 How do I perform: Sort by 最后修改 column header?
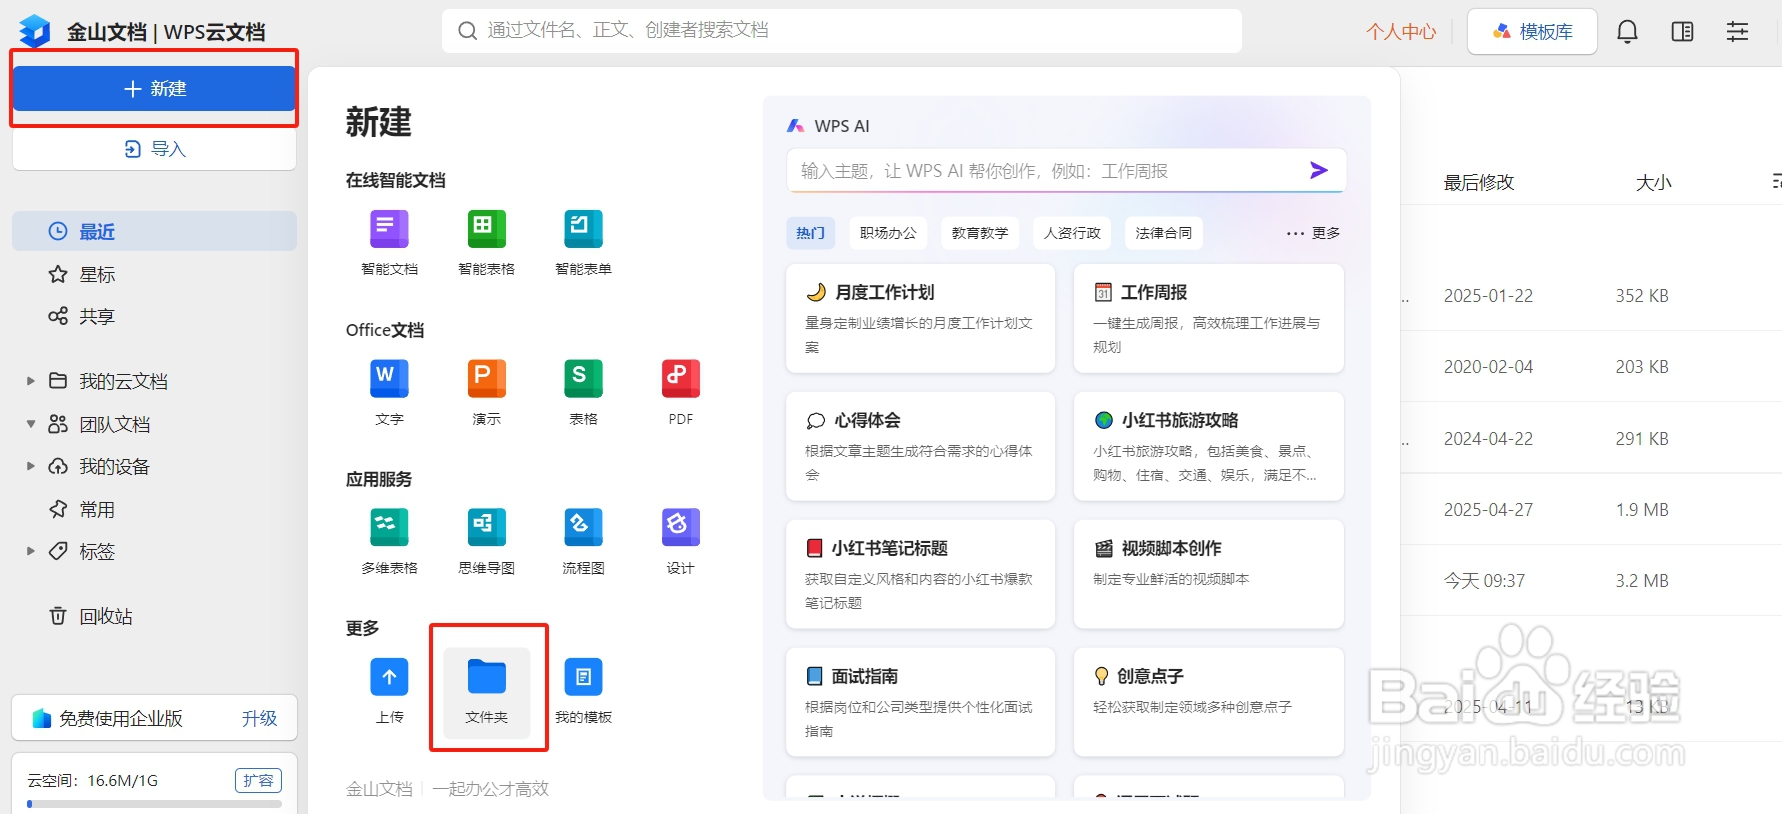[1479, 182]
